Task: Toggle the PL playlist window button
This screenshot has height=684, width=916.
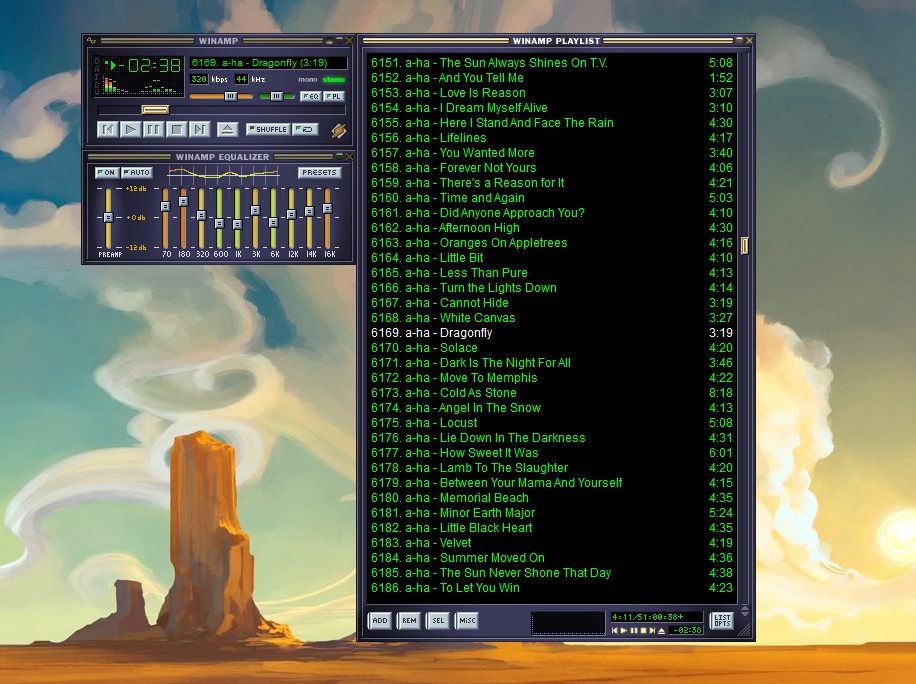Action: 334,96
